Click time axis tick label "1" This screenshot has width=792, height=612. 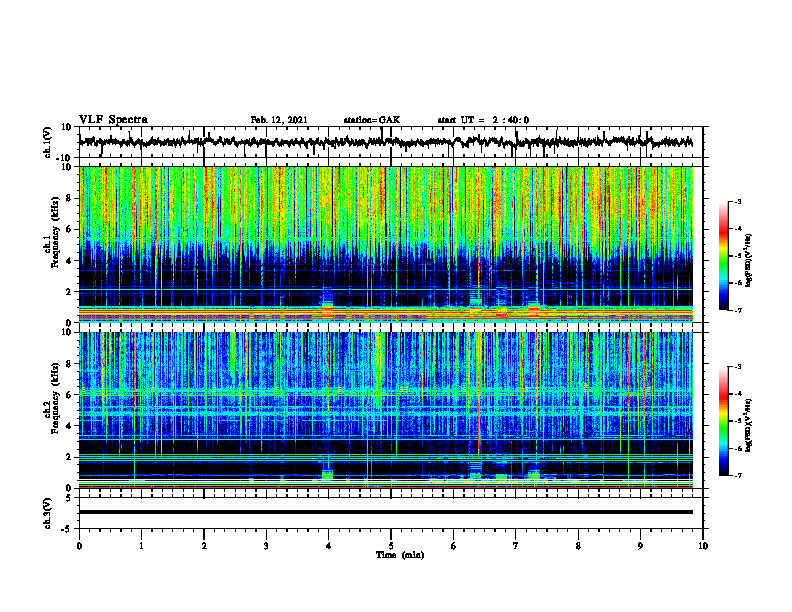tap(141, 546)
